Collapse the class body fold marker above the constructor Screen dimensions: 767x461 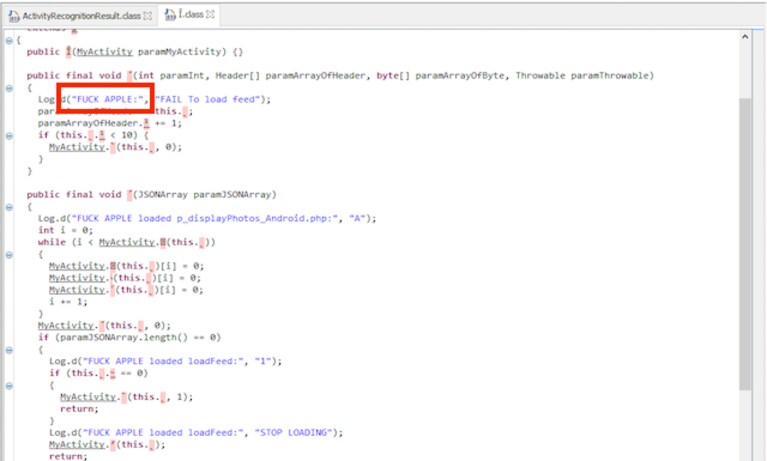[9, 41]
